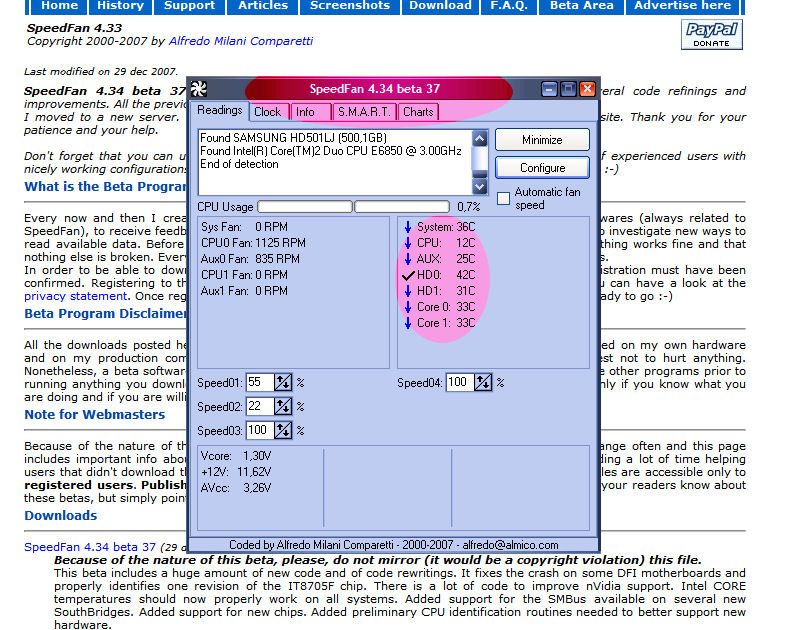787x630 pixels.
Task: Click the 'Aux1 Fan: 0 RPM' reading
Action: 244,291
